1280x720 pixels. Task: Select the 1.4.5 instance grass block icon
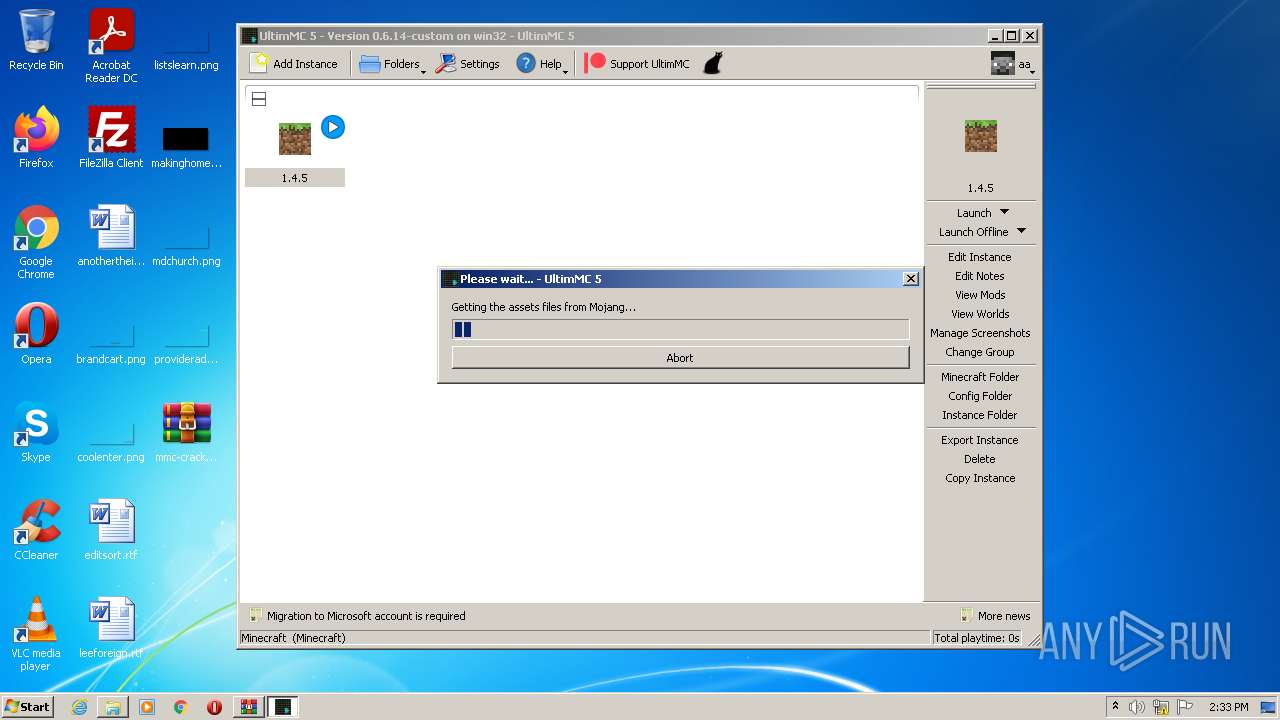295,139
